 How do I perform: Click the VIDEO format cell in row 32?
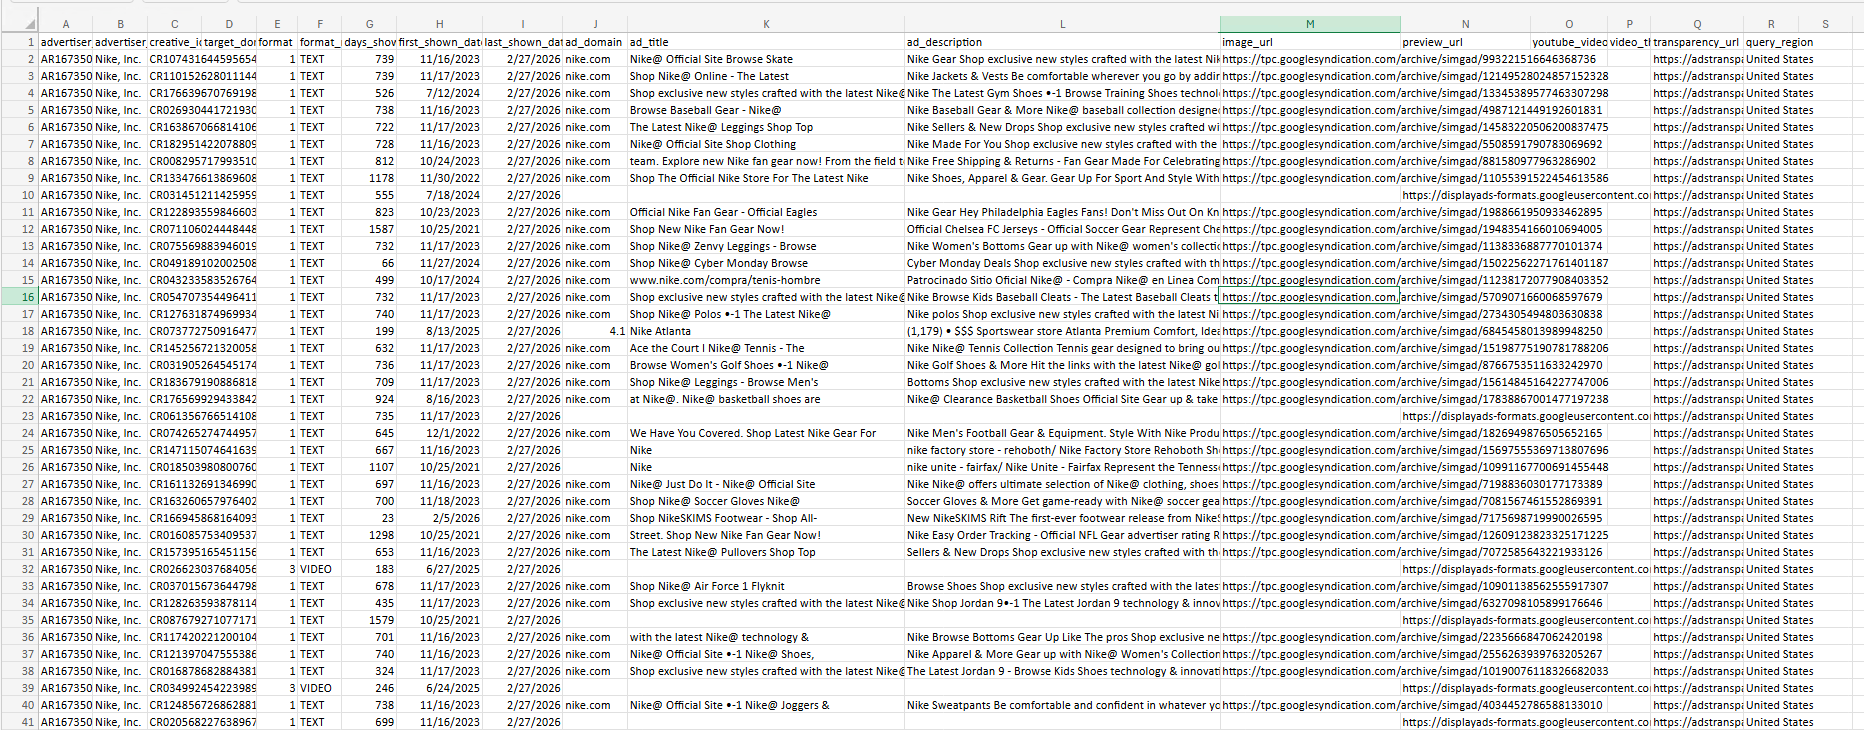click(319, 569)
